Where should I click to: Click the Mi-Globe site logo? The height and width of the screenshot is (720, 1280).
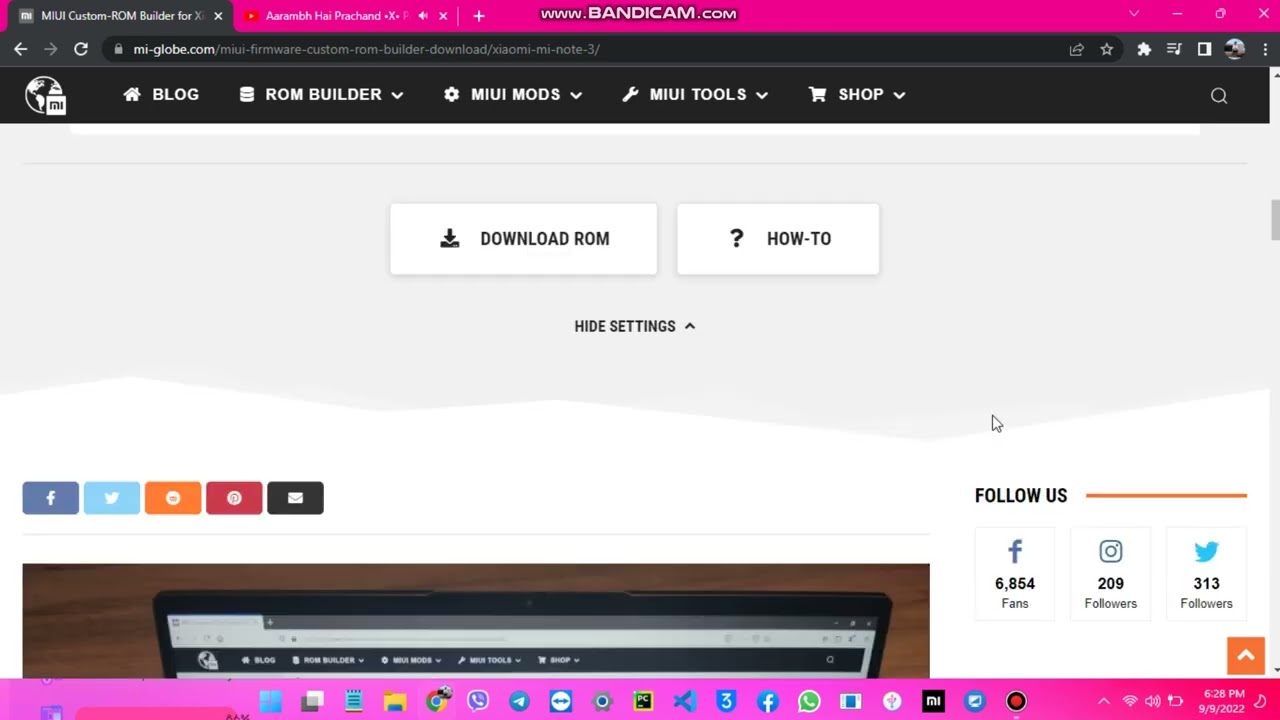(46, 95)
